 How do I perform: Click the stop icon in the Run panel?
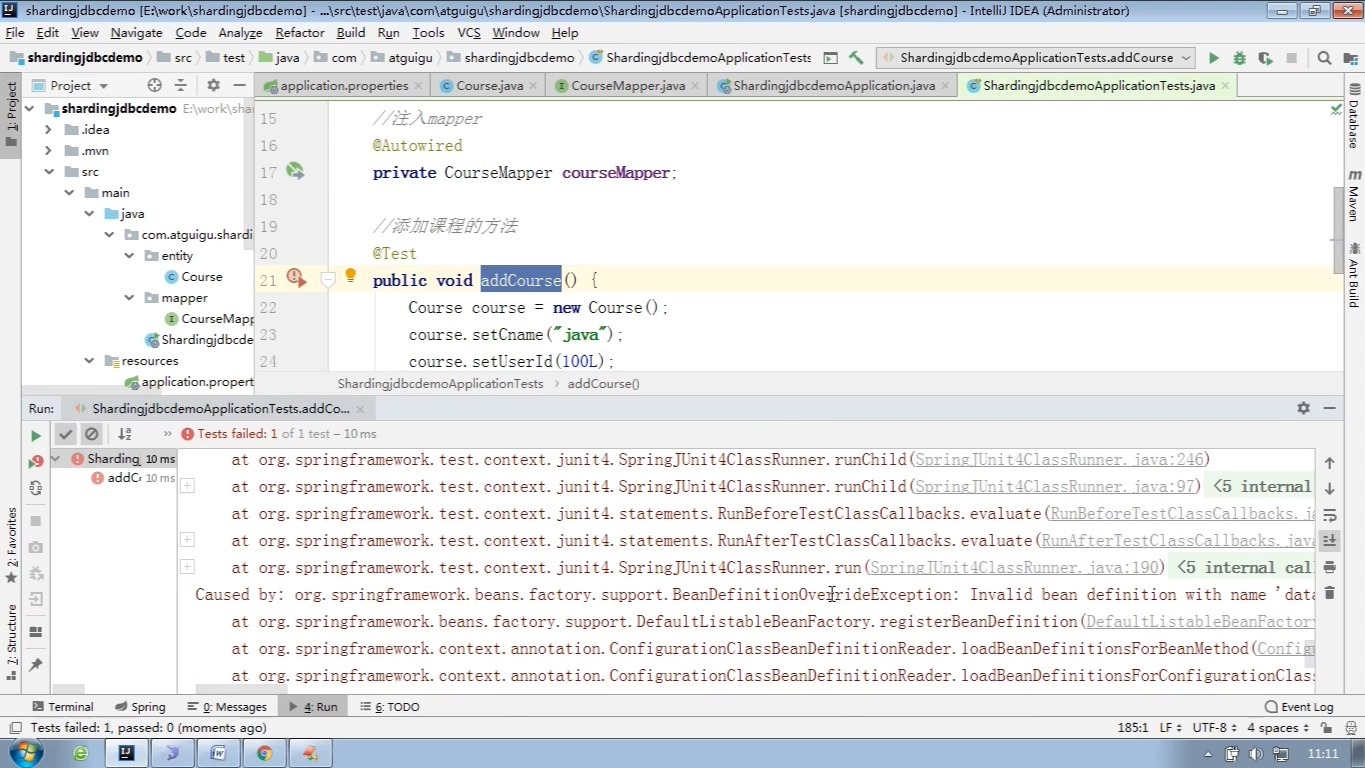pos(36,521)
